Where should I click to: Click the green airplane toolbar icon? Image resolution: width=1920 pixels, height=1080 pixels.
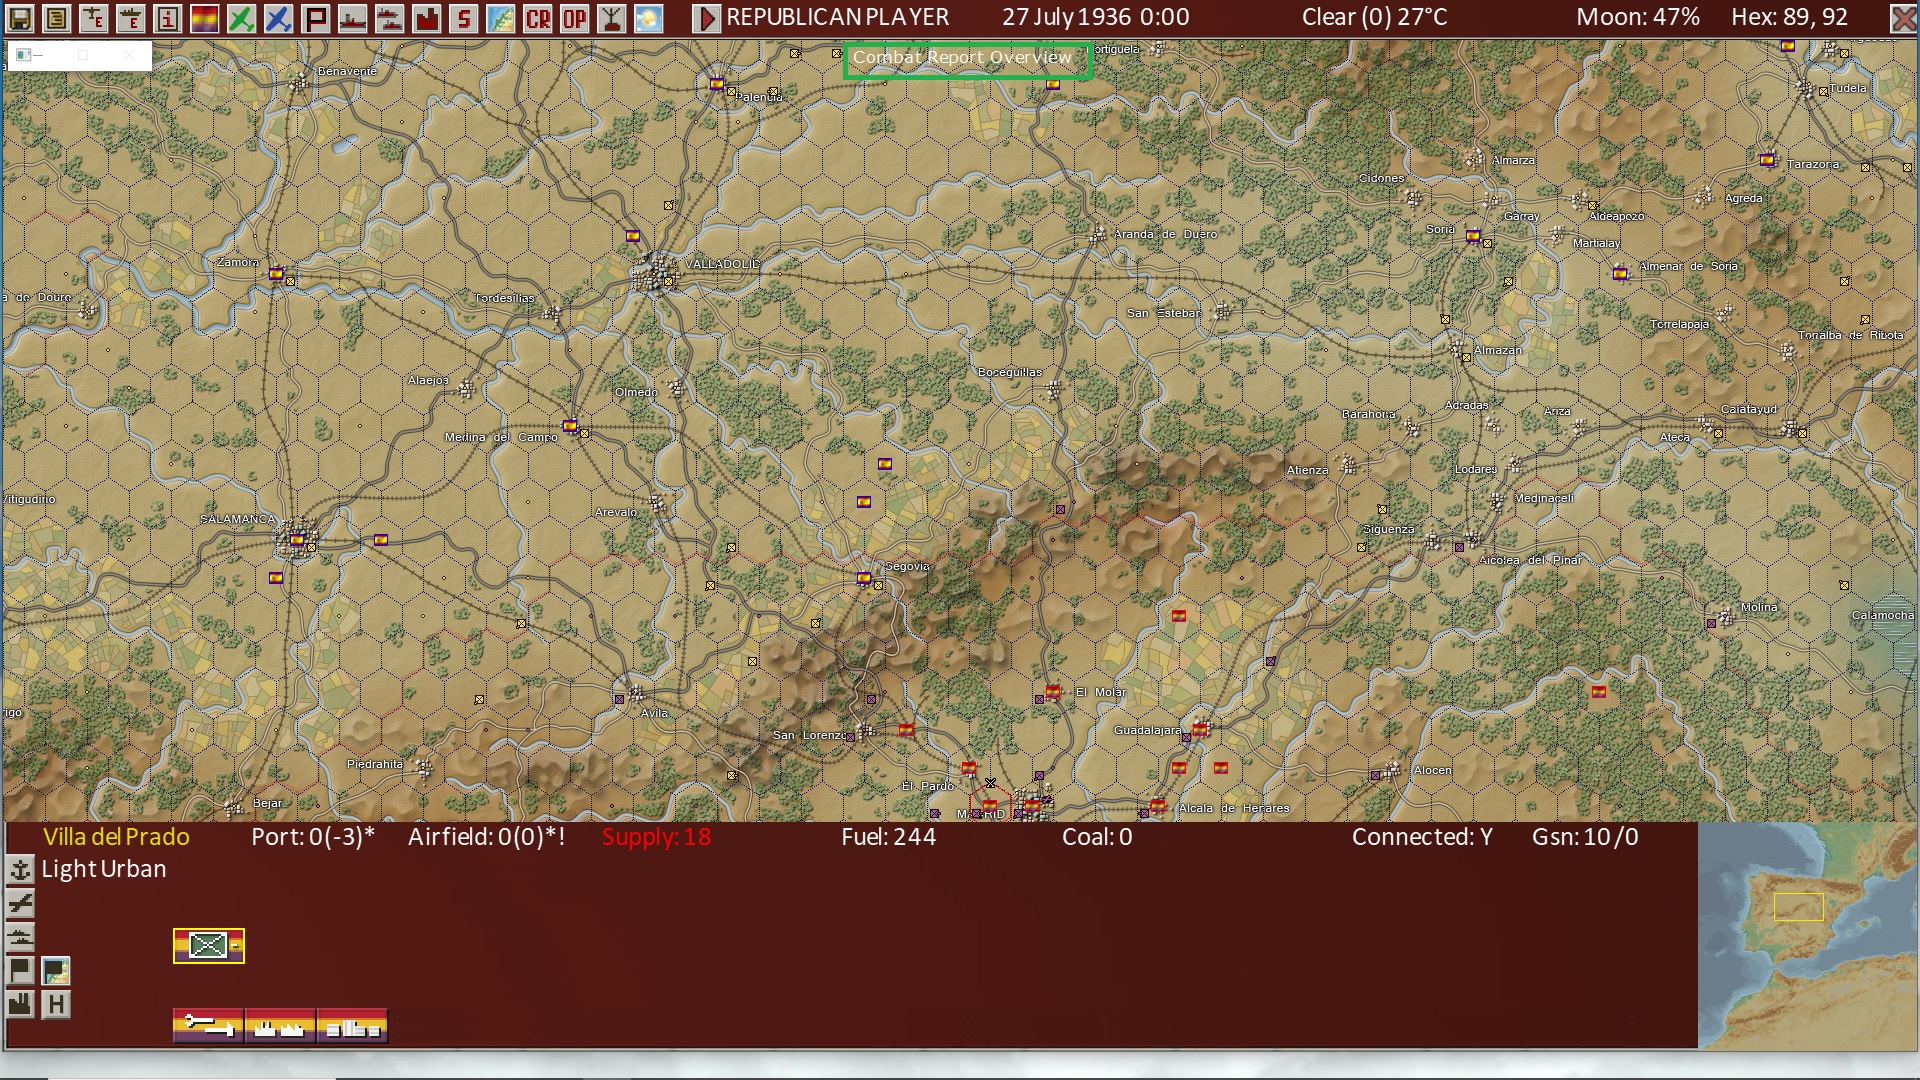click(x=242, y=18)
